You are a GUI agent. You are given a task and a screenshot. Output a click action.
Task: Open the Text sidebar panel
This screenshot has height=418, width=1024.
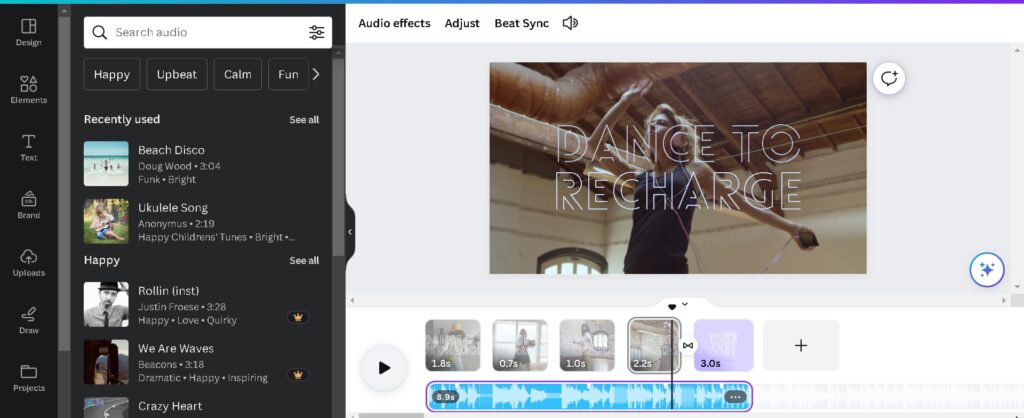click(29, 147)
